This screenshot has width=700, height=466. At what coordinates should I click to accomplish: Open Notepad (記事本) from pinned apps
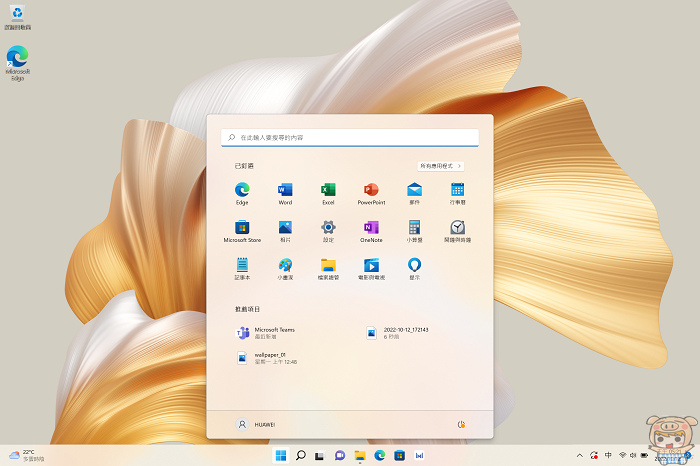coord(242,266)
